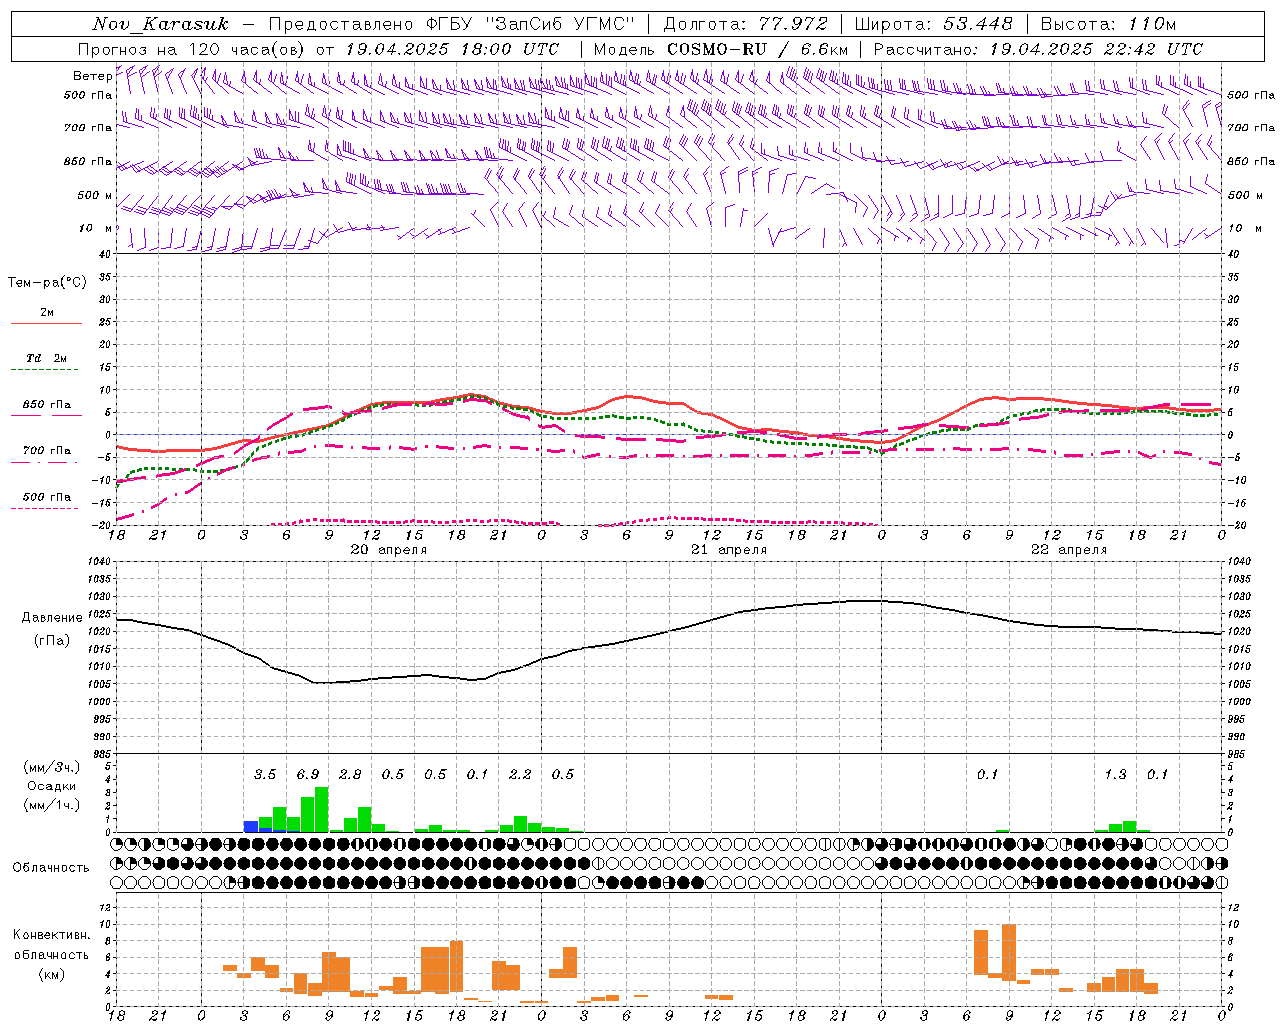Viewport: 1280px width, 1024px height.
Task: Click the tallest orange convective cloud bar
Action: [1009, 952]
